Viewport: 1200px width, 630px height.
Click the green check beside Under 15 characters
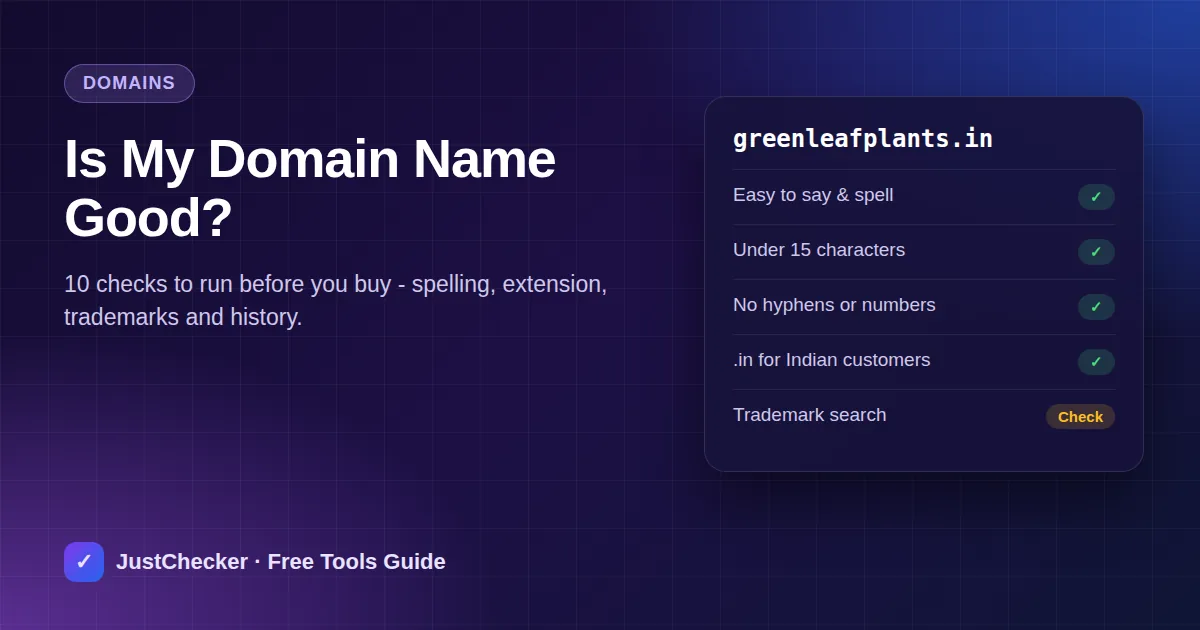pyautogui.click(x=1096, y=252)
